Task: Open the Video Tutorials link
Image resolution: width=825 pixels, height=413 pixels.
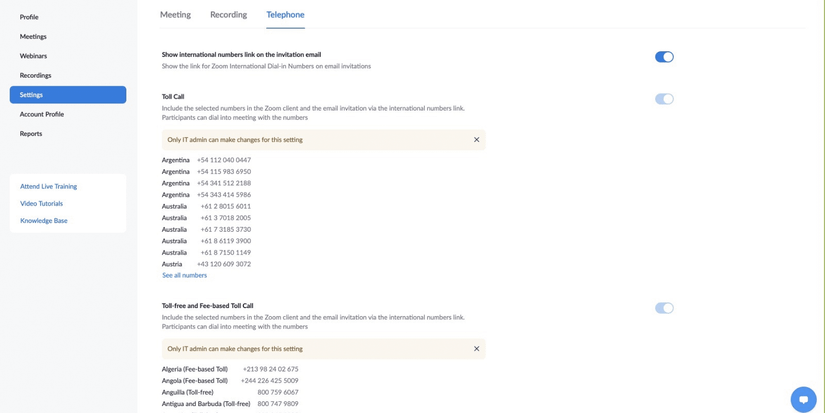Action: pyautogui.click(x=42, y=204)
